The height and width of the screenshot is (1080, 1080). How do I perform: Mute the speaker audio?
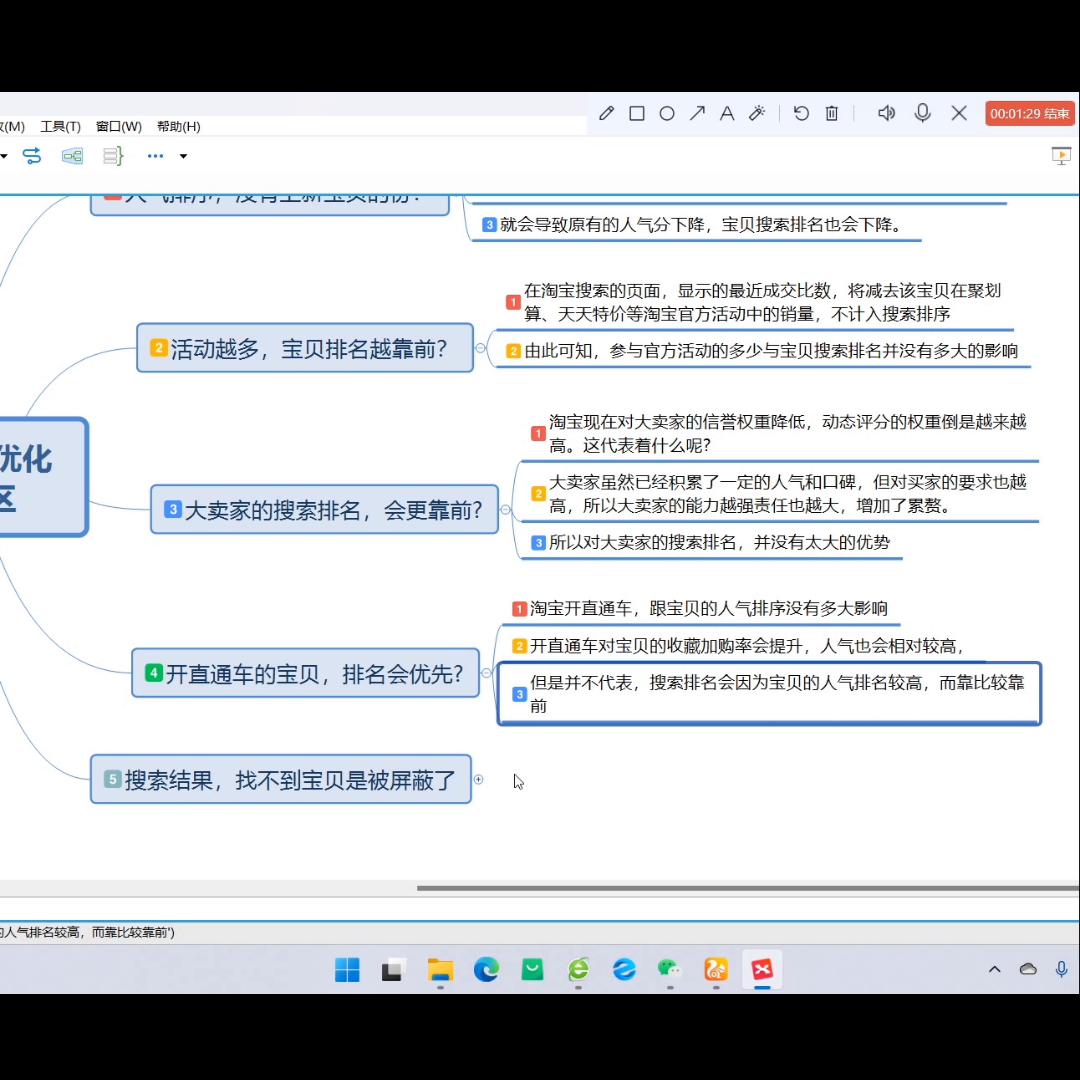(x=886, y=113)
